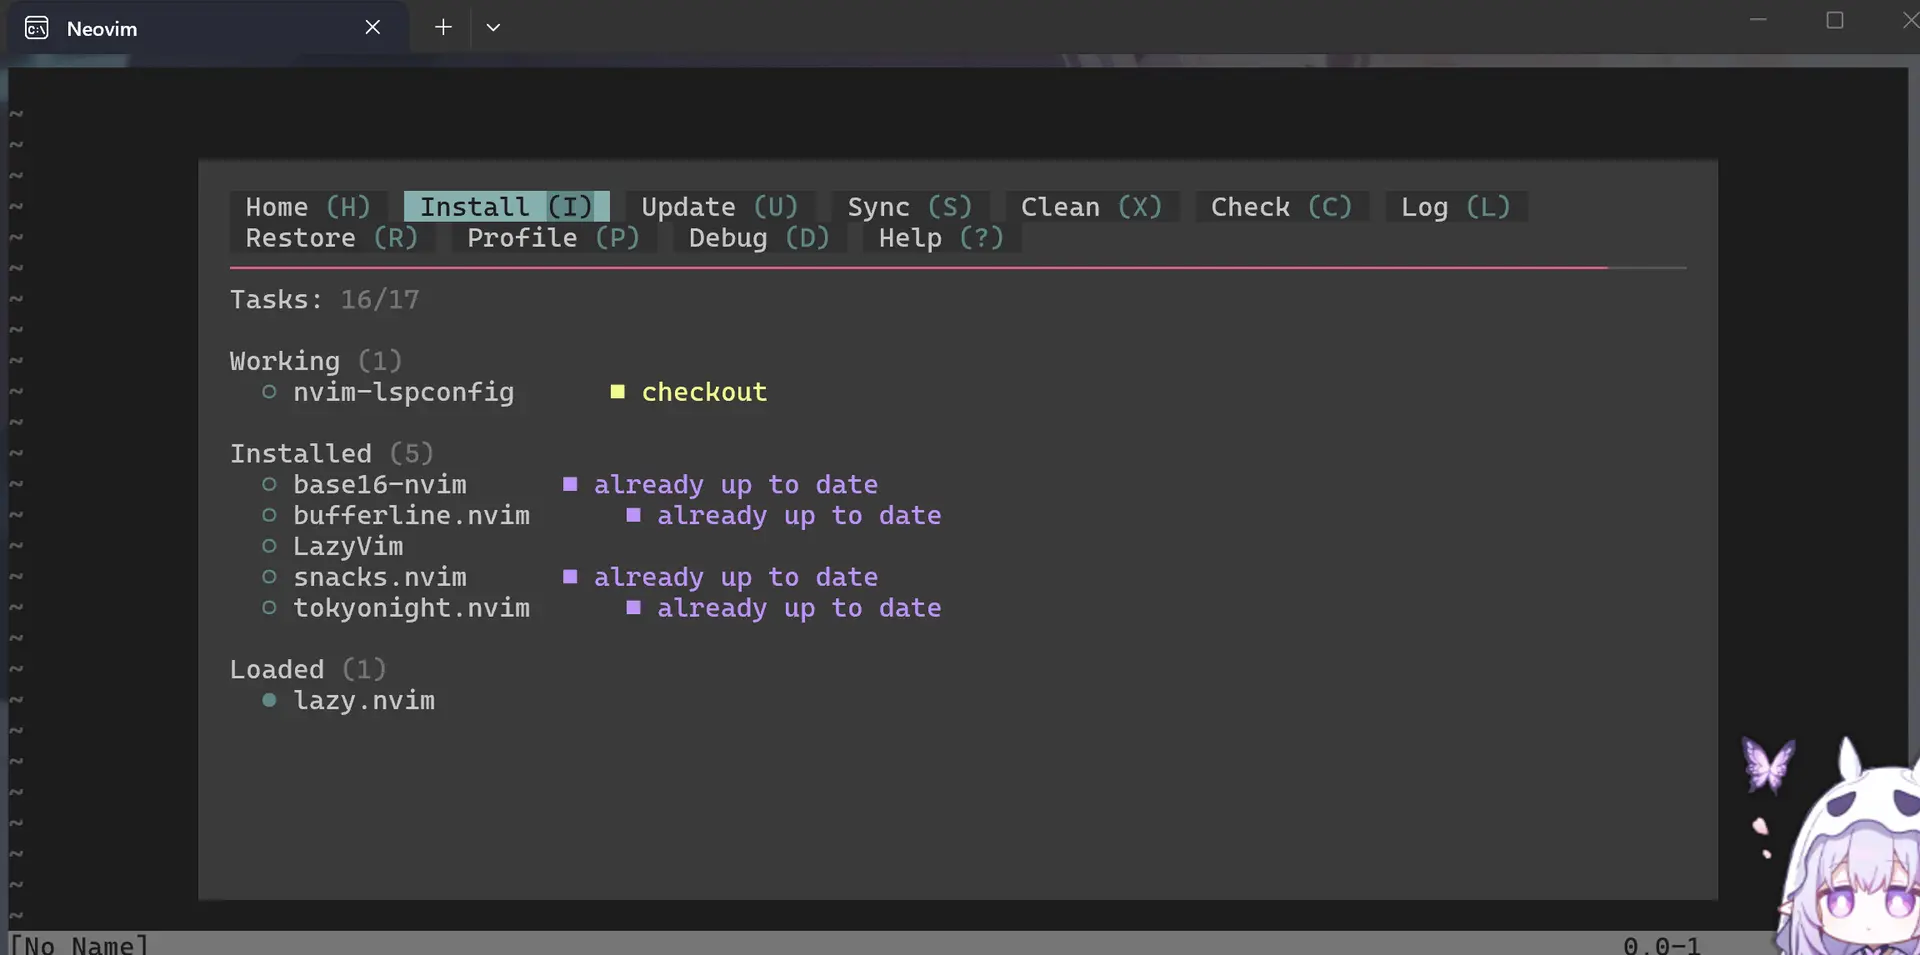
Task: Click the circle bullet beside snacks.nvim
Action: [269, 577]
